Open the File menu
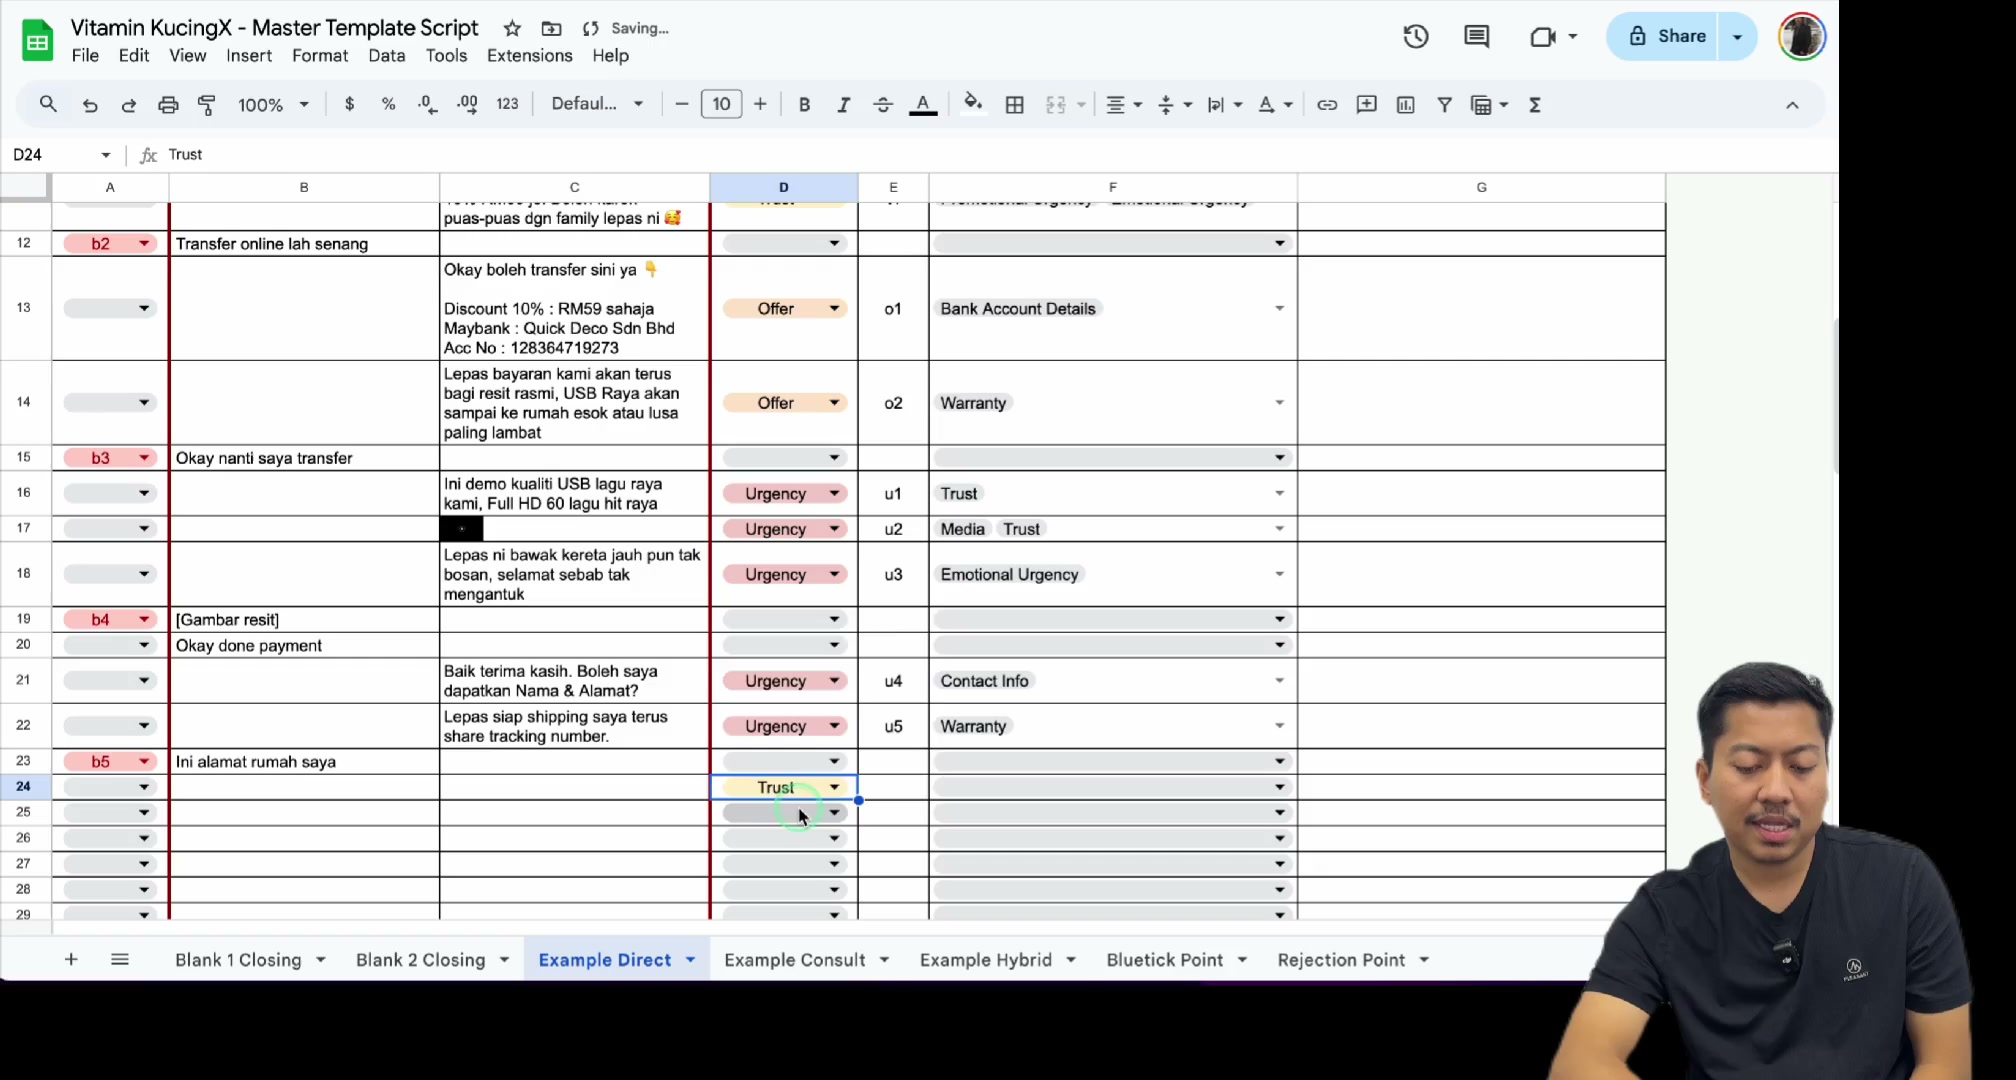The image size is (2016, 1080). (85, 56)
